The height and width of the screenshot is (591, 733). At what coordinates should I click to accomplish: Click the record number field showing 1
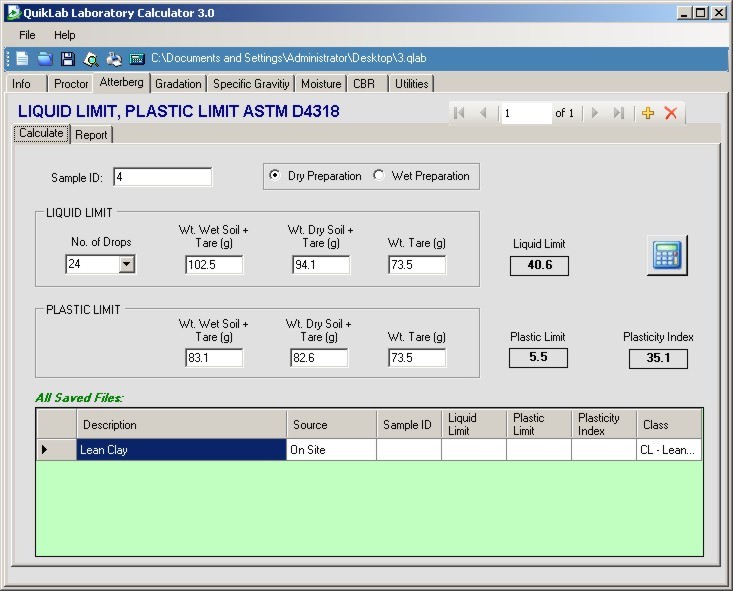click(526, 113)
